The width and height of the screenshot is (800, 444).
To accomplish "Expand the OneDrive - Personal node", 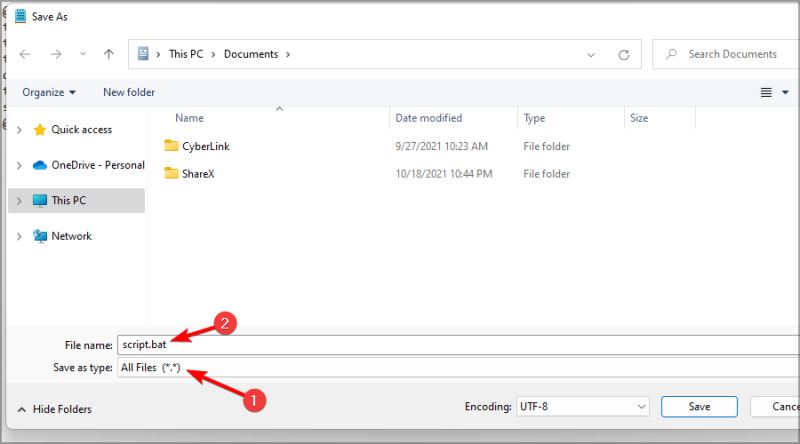I will pos(19,165).
